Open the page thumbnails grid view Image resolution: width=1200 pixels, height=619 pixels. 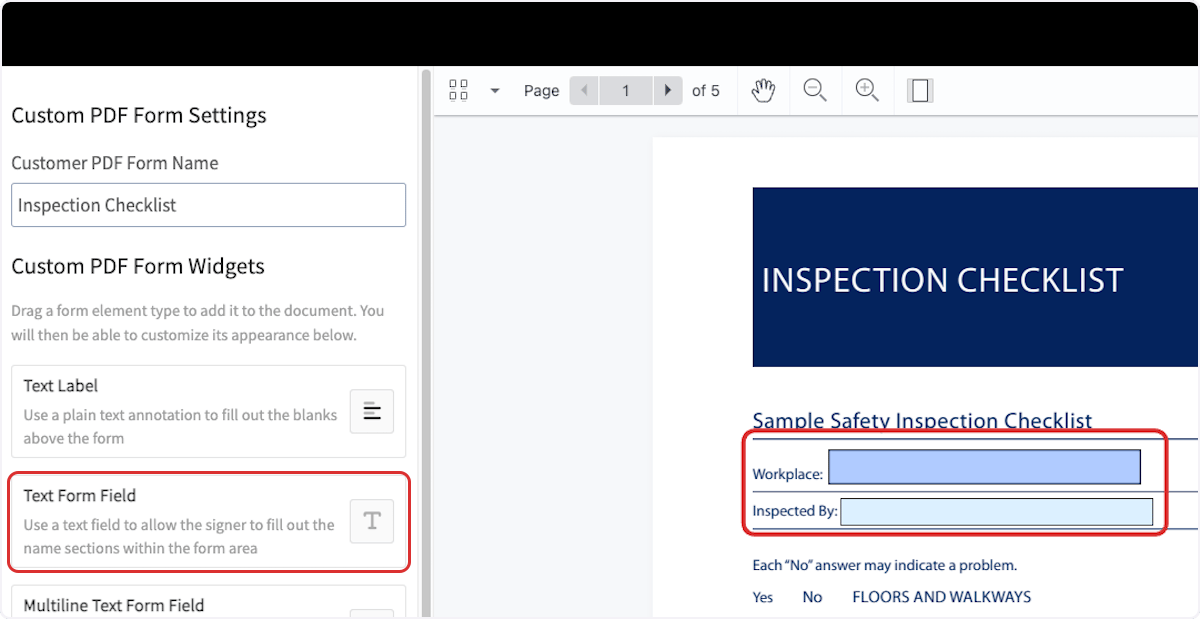pos(459,90)
